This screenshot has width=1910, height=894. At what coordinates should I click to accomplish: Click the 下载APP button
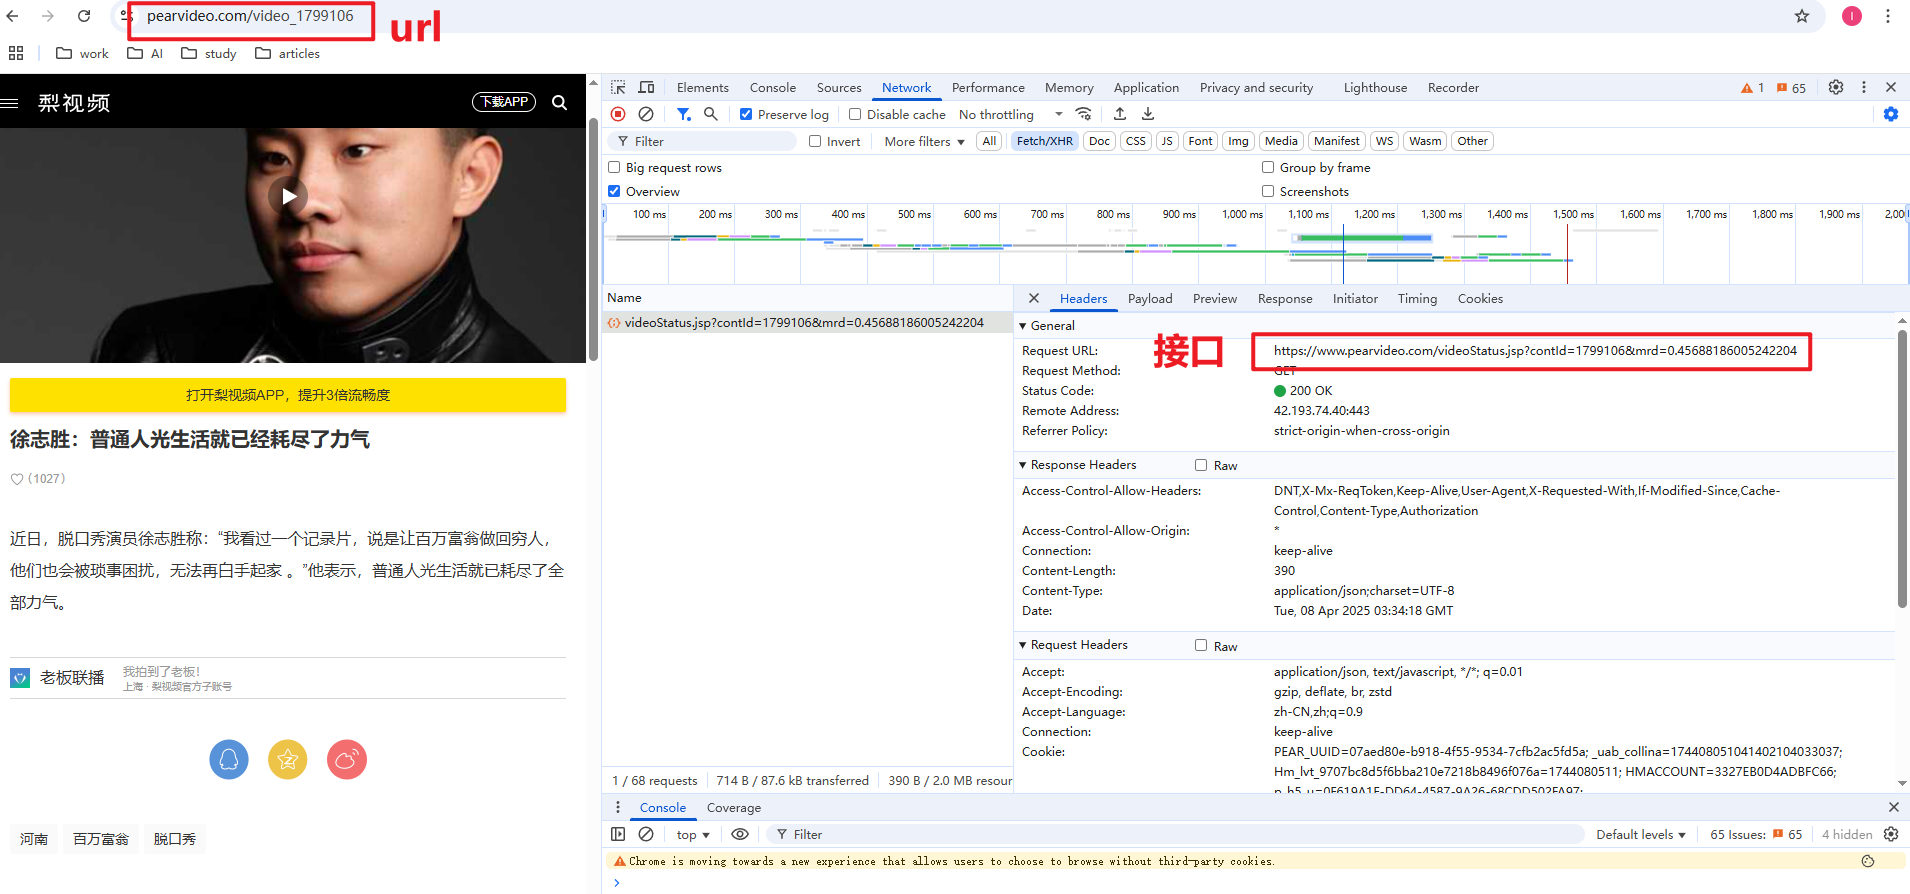[504, 102]
